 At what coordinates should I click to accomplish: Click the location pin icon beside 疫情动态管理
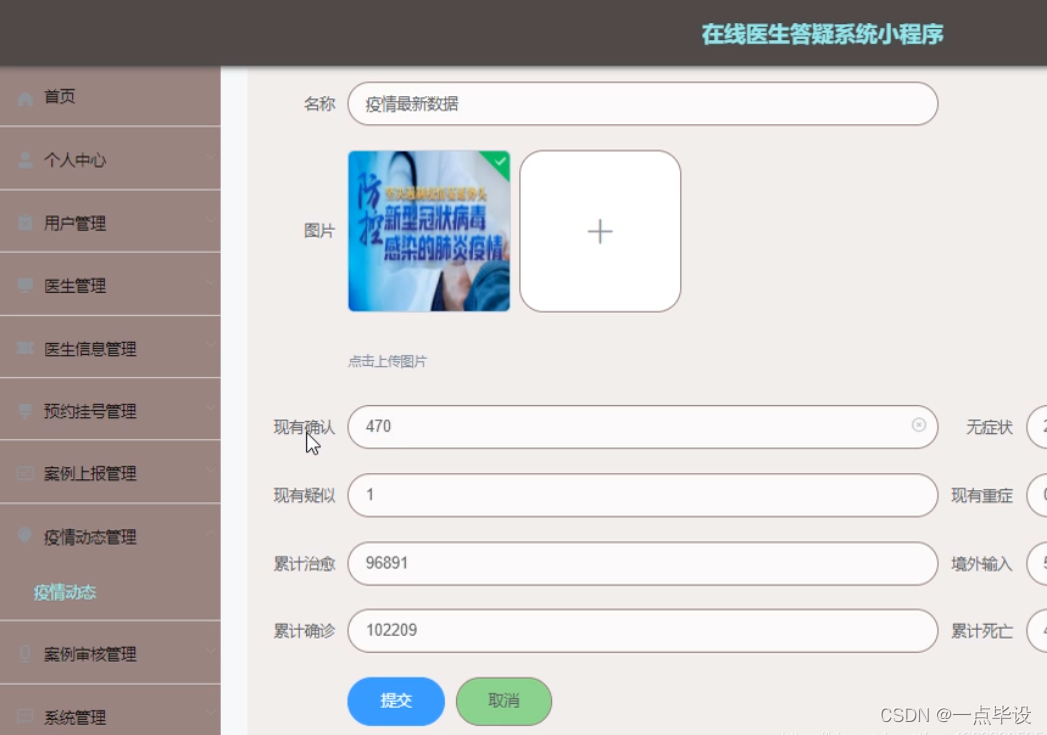[26, 537]
